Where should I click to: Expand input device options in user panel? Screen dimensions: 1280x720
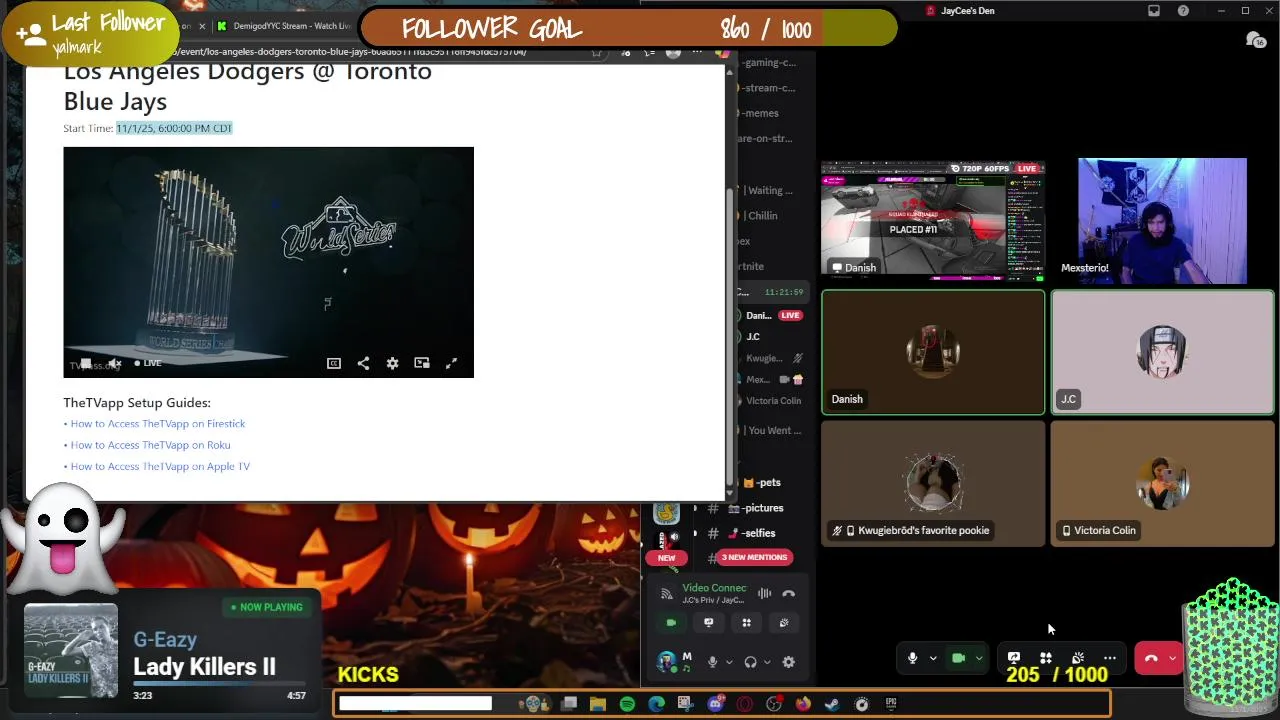click(729, 662)
